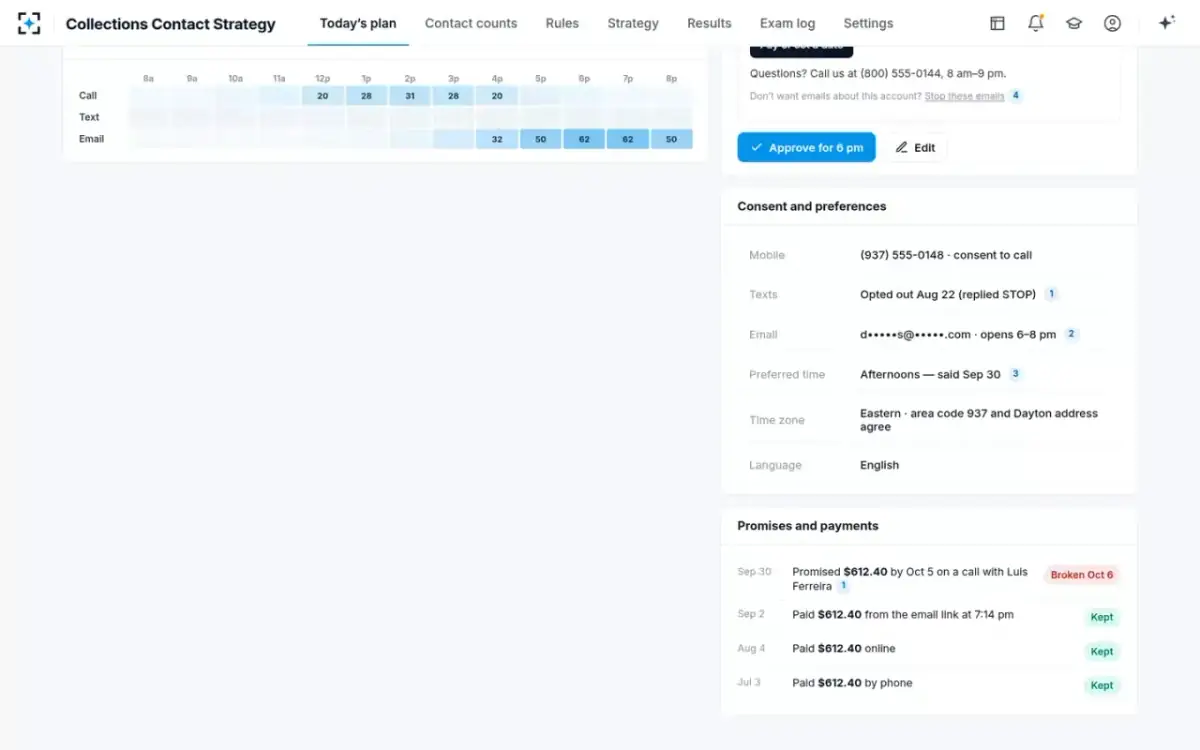This screenshot has height=750, width=1200.
Task: Click the Collections Contact Strategy title
Action: 170,23
